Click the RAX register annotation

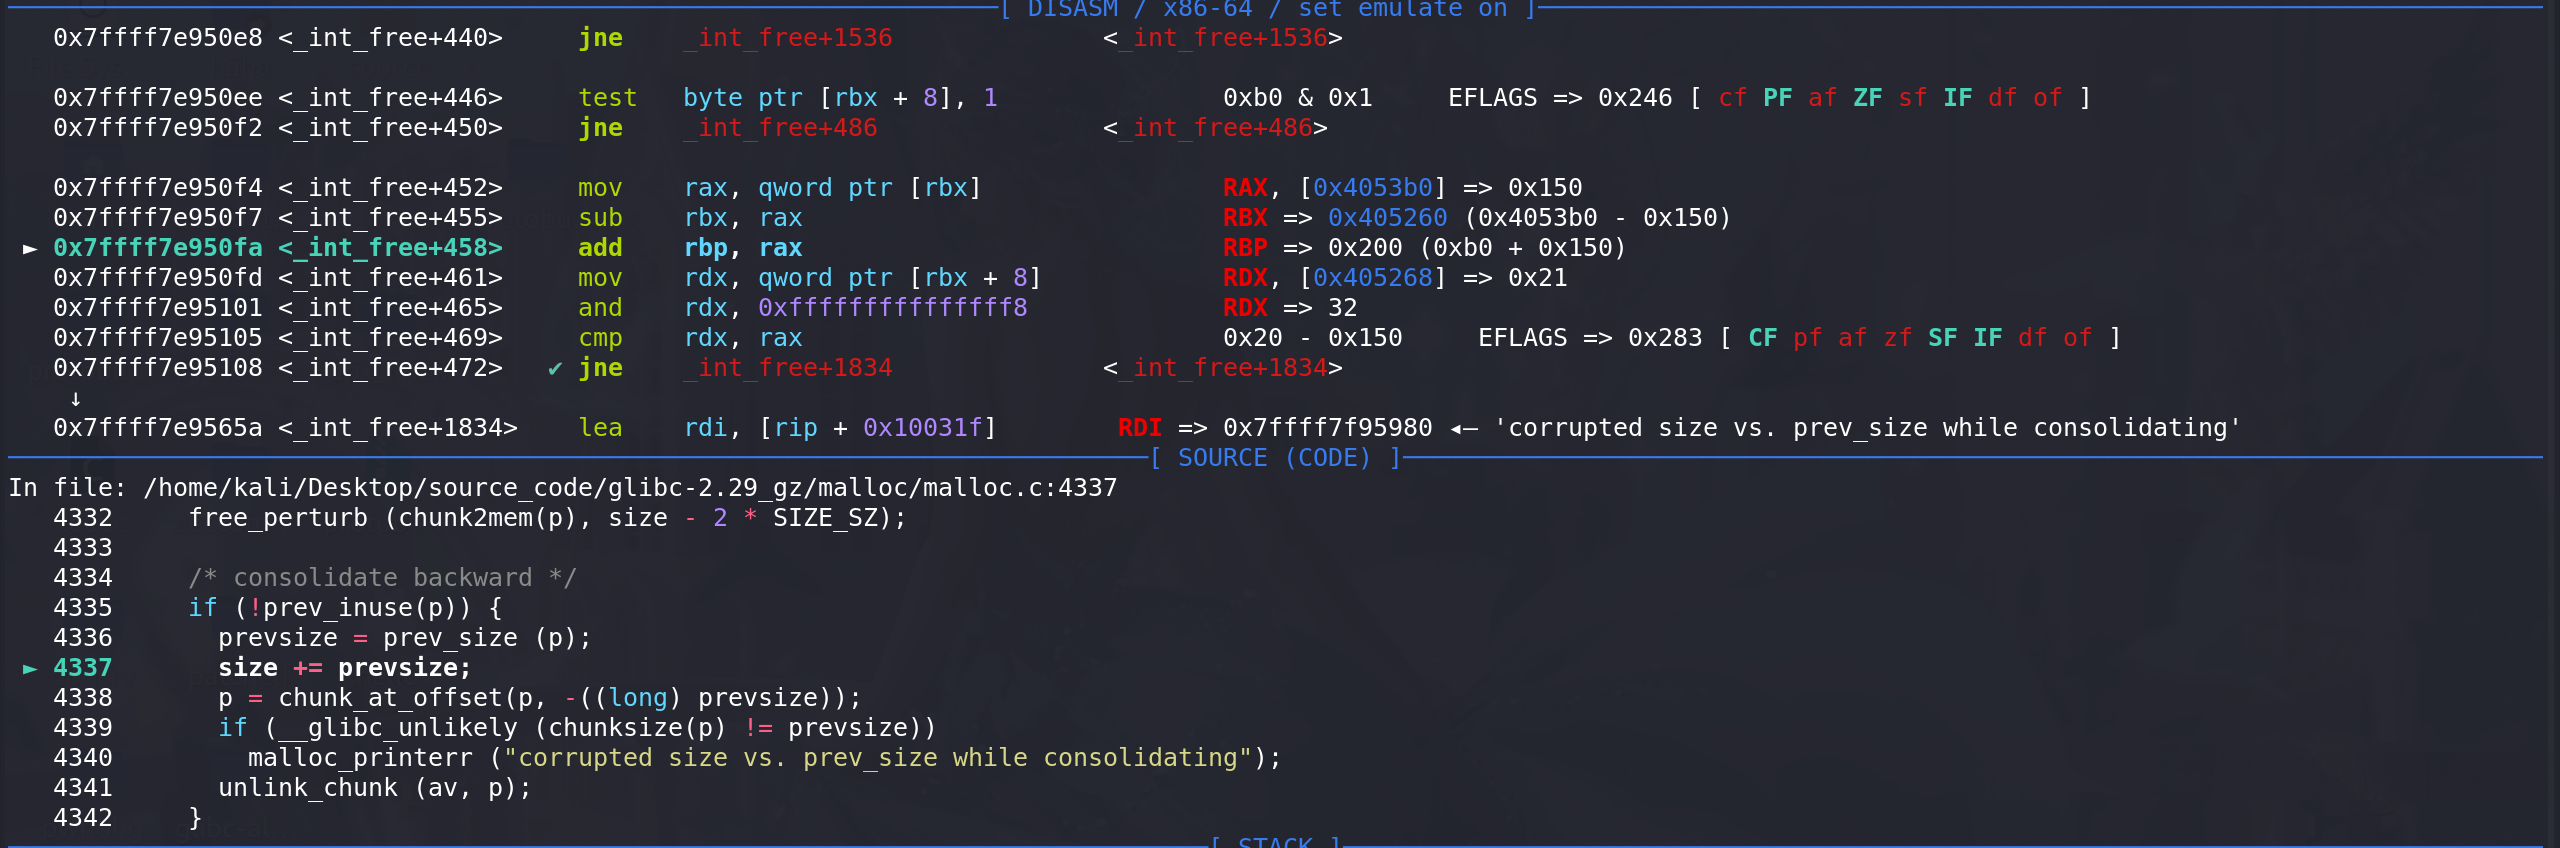[x=1245, y=188]
